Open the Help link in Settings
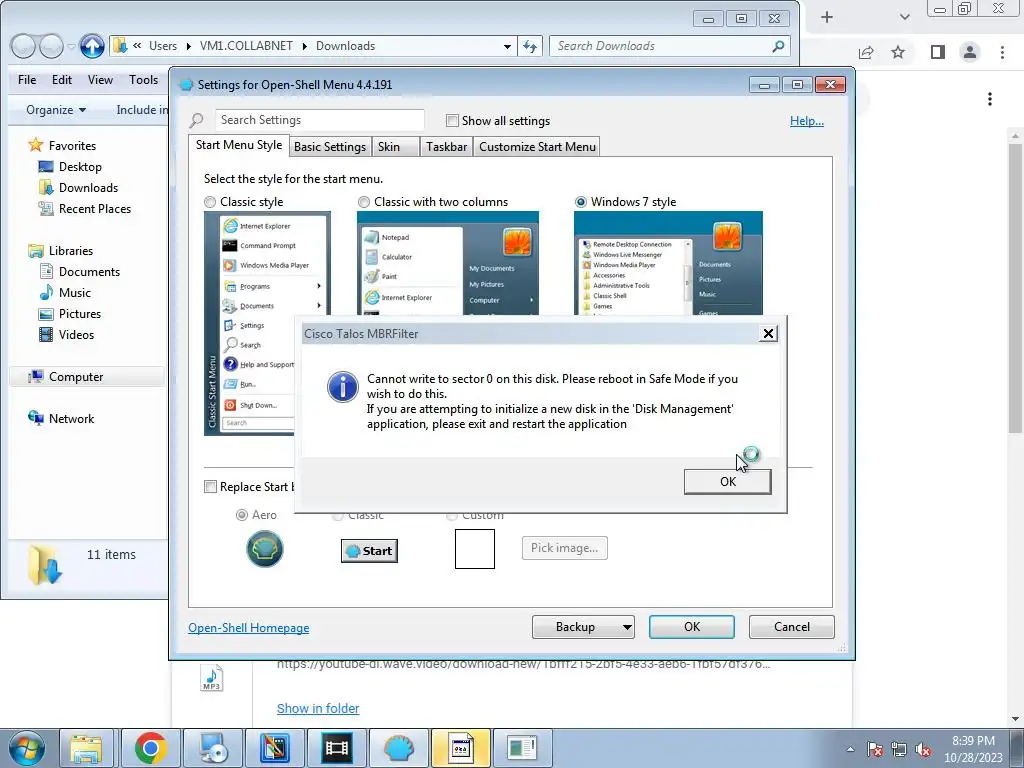1024x768 pixels. tap(807, 121)
